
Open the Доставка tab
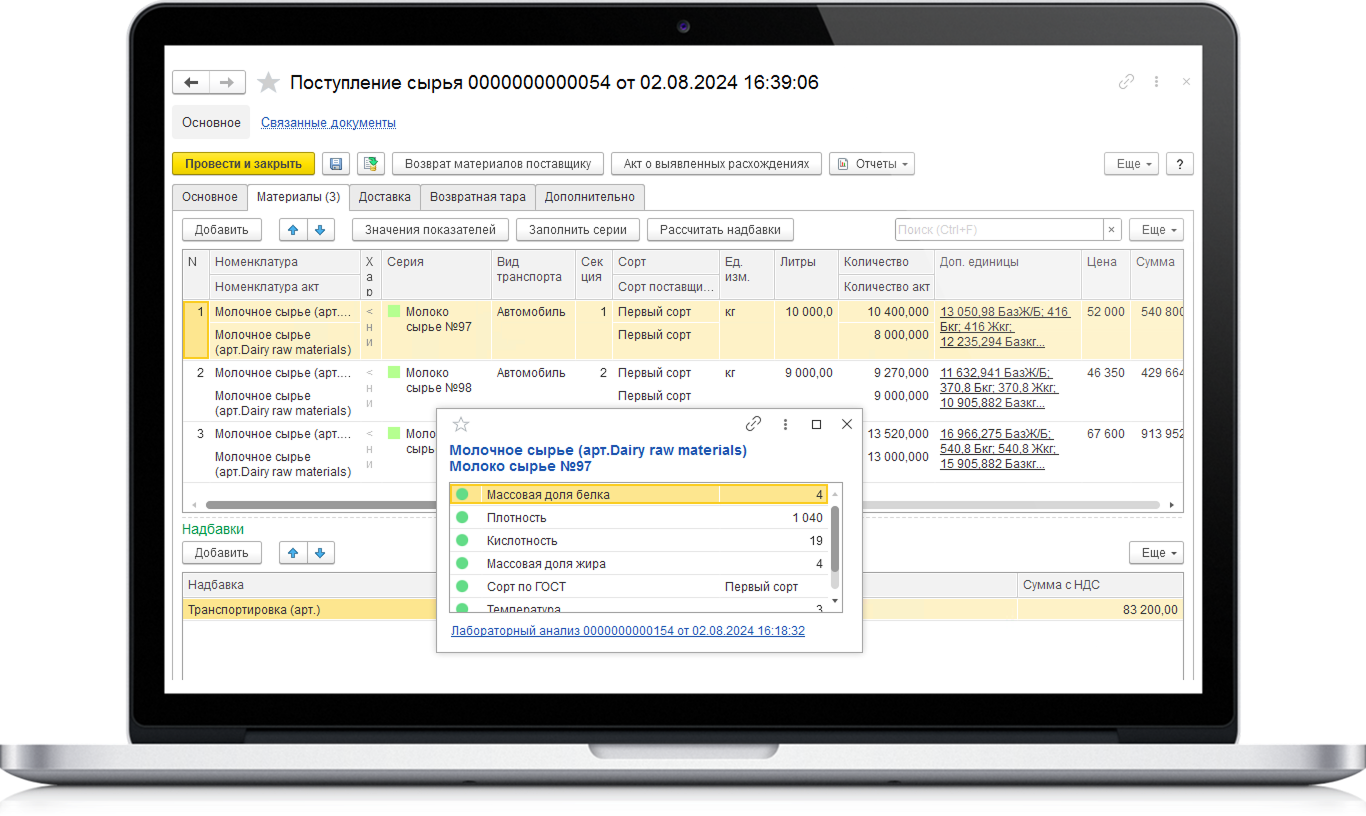(385, 197)
